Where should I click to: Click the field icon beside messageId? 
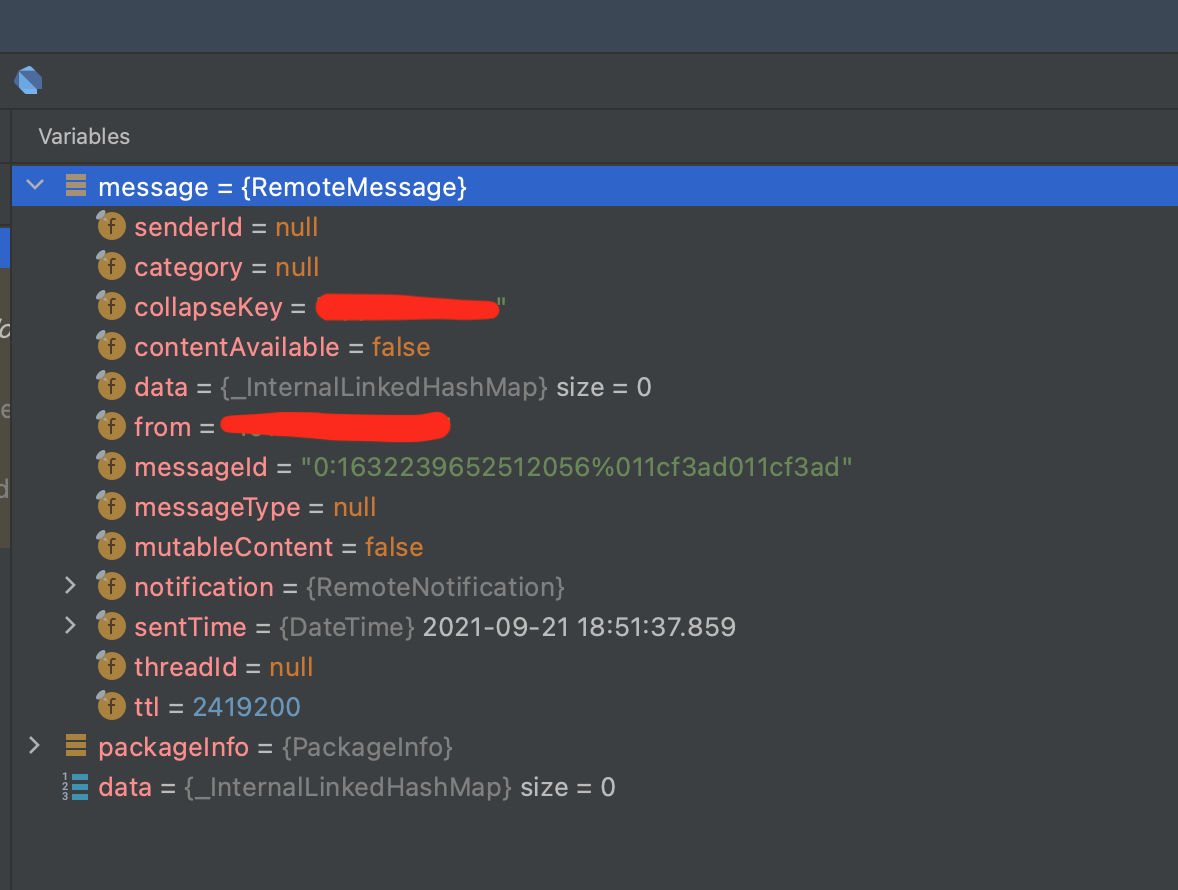[x=111, y=466]
